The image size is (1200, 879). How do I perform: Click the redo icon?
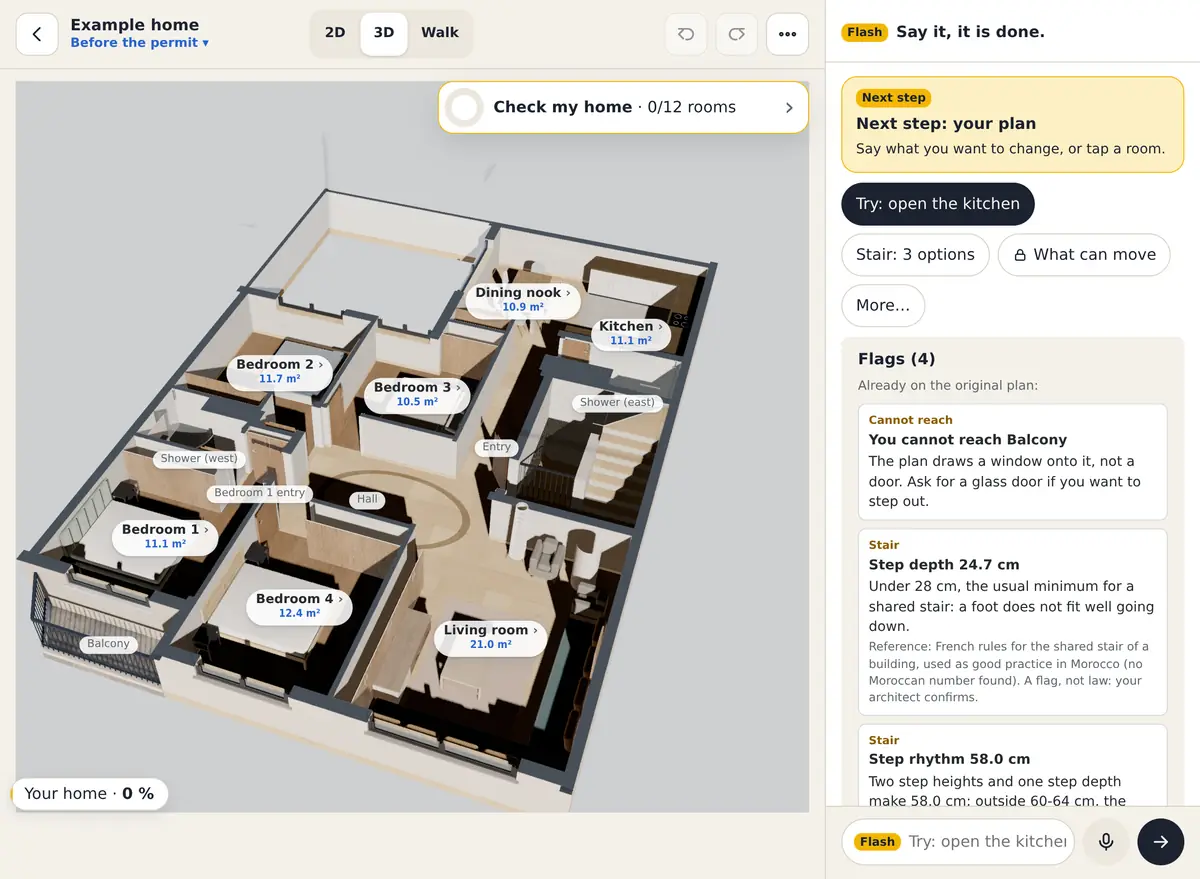coord(737,34)
